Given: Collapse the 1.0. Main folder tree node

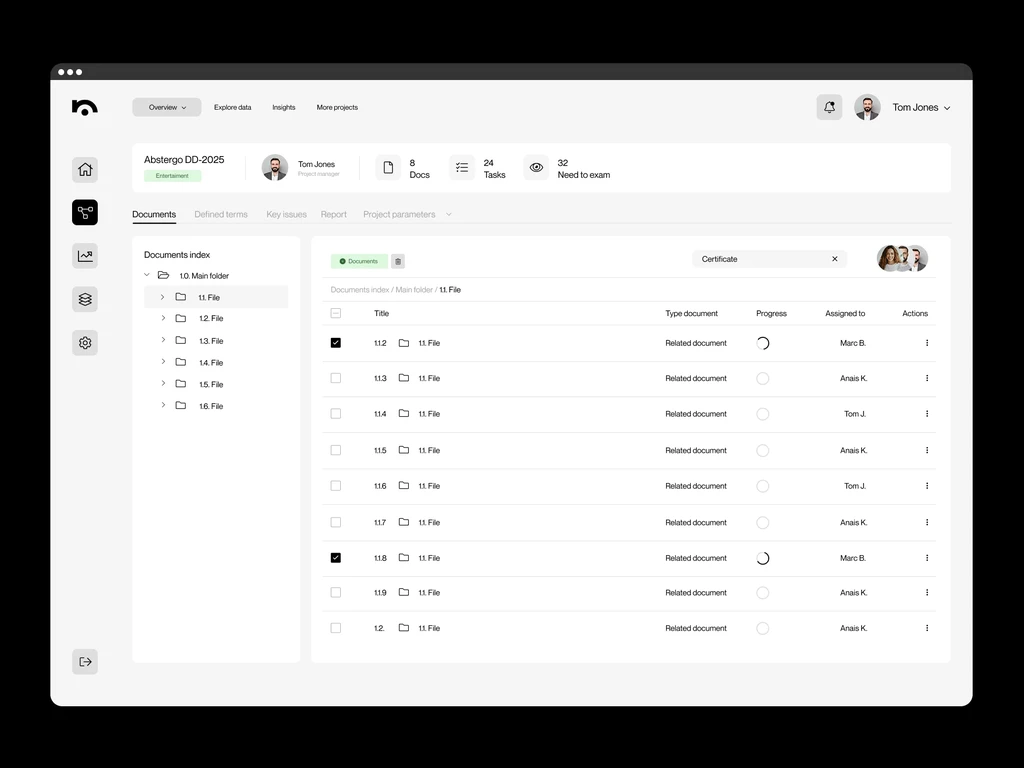Looking at the screenshot, I should pos(147,276).
